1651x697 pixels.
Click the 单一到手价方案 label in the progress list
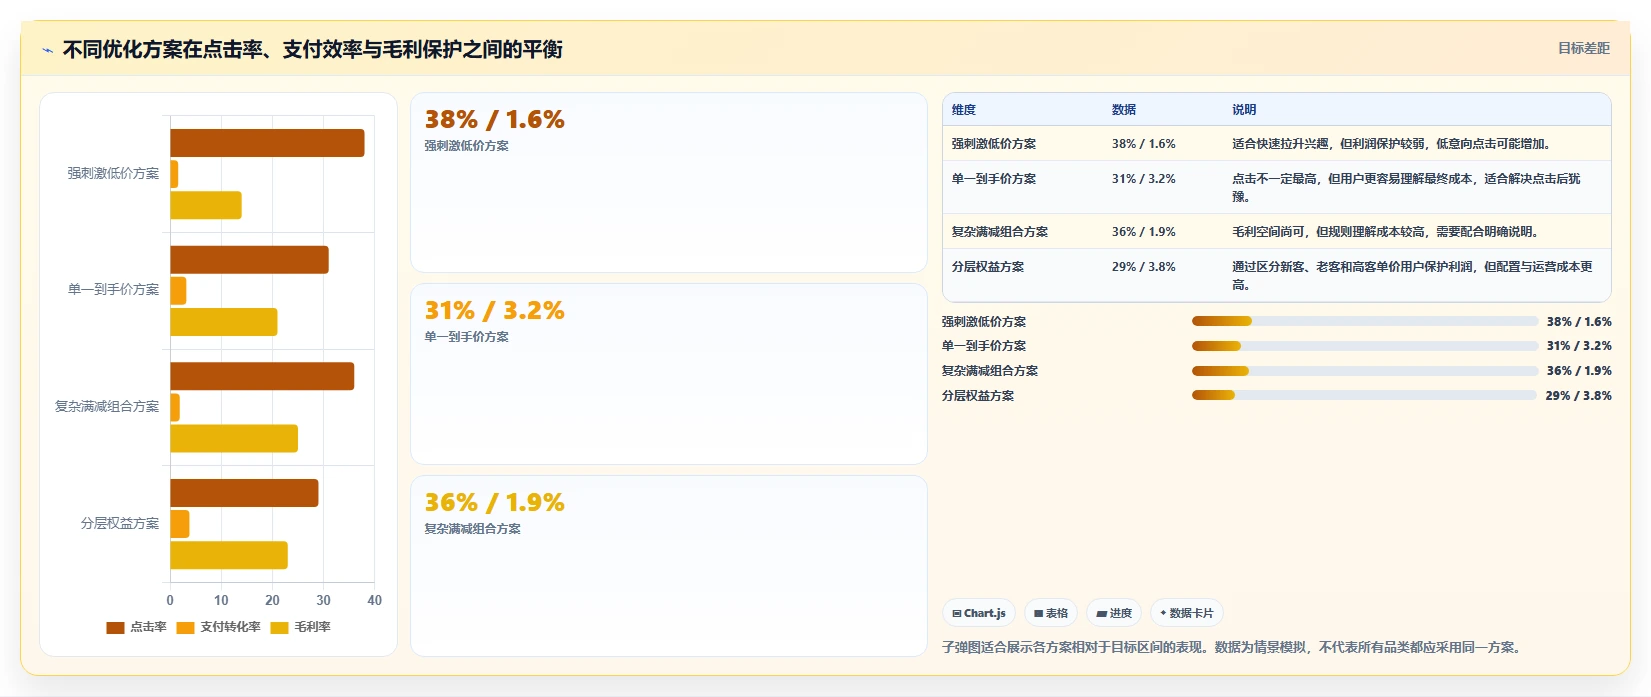[984, 346]
